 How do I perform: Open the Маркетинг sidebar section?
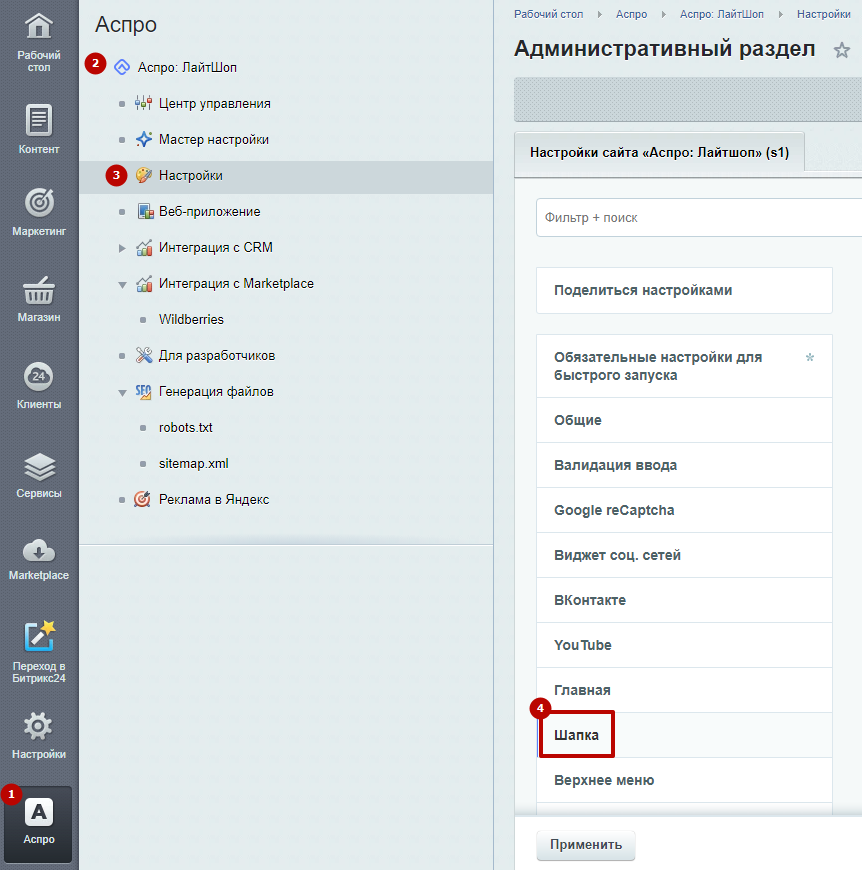pos(39,212)
